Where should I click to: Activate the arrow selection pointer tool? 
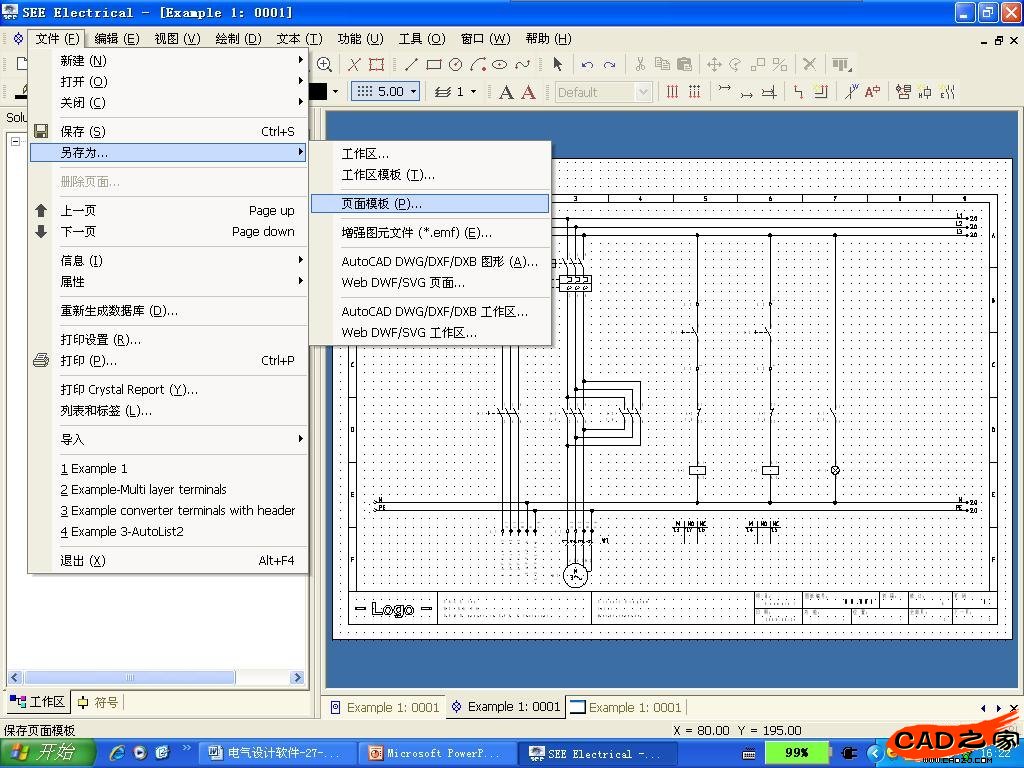[x=557, y=65]
